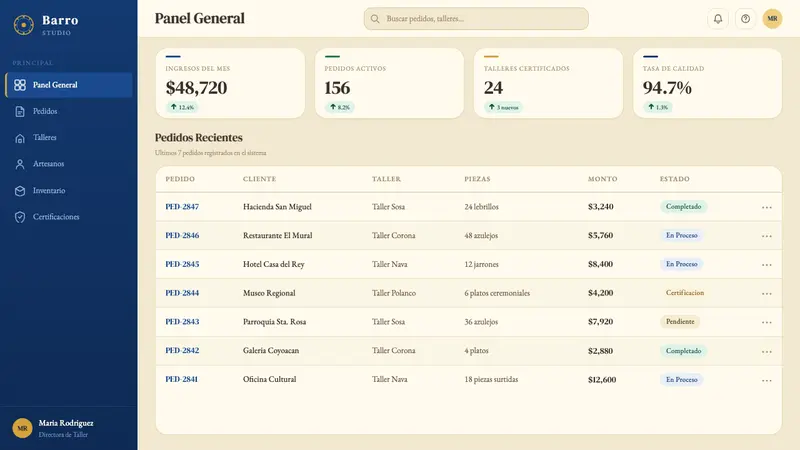Viewport: 800px width, 450px height.
Task: Click Taller Polanco cell
Action: (394, 293)
